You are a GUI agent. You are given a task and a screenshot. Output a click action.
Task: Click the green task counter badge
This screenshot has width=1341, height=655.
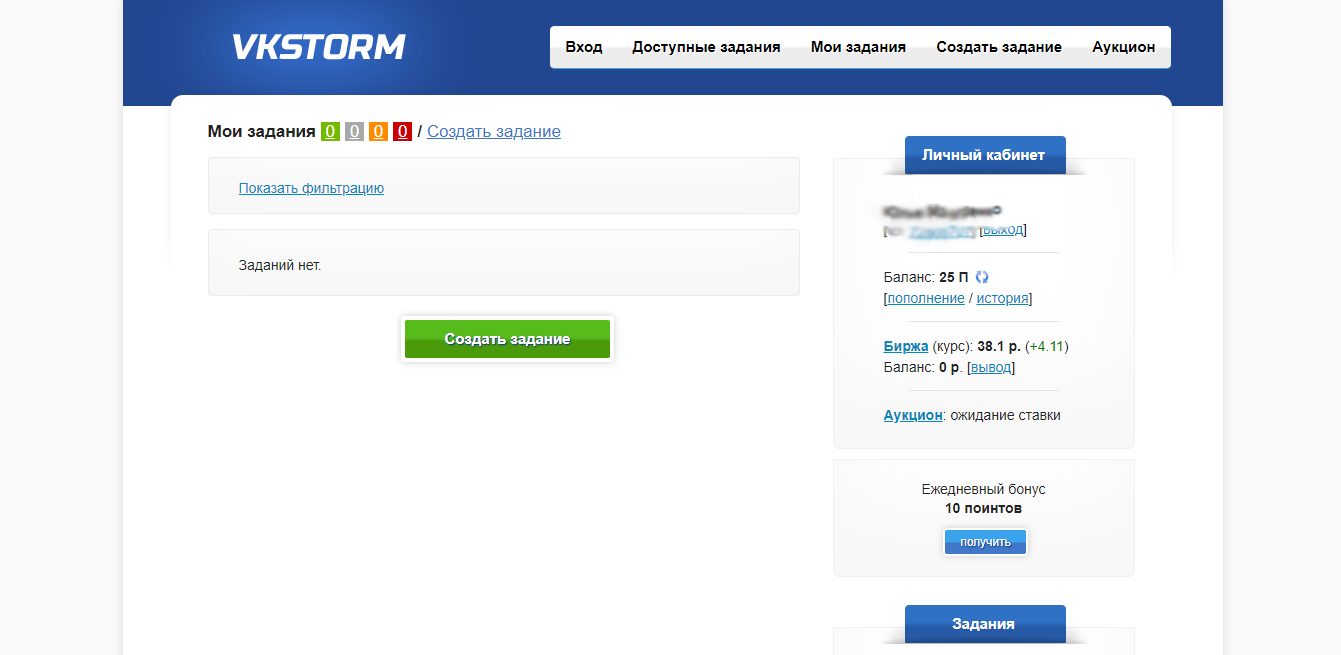(329, 131)
